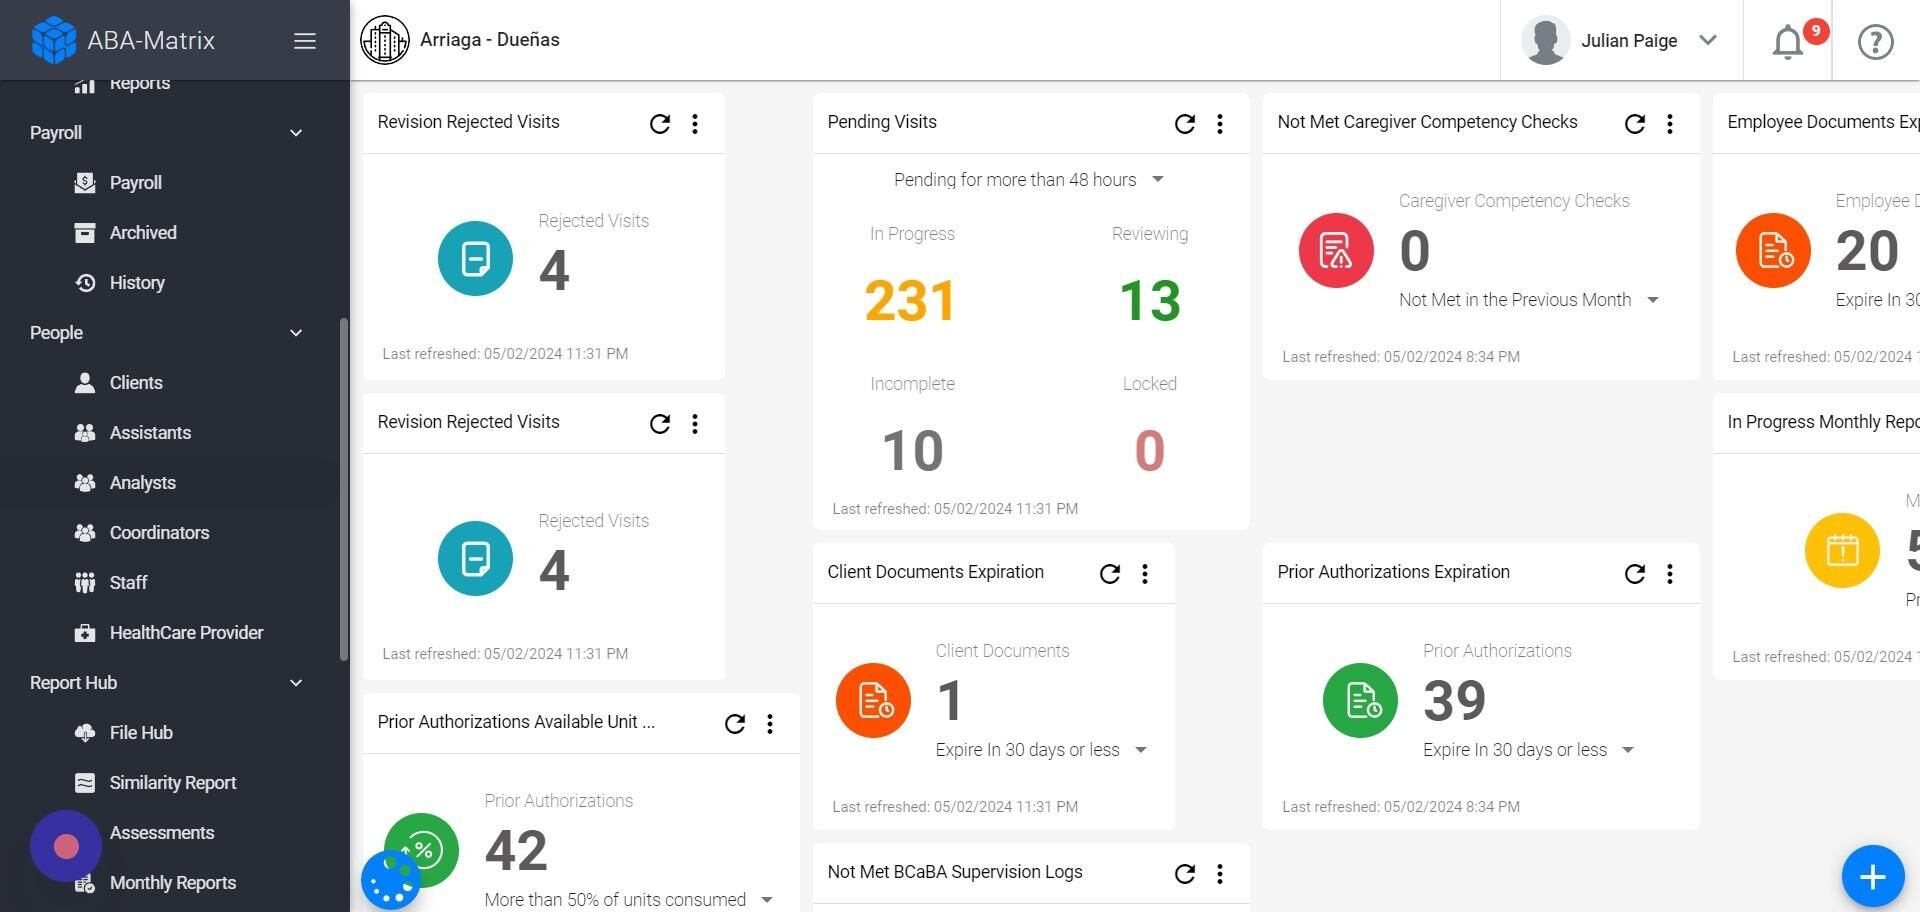
Task: Refresh the upper Revision Rejected Visits card
Action: (x=660, y=123)
